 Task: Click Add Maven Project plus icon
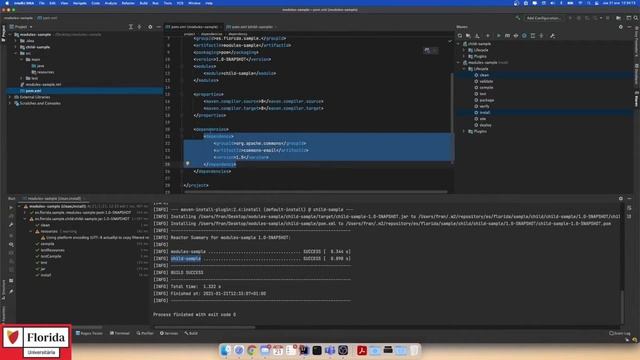(x=487, y=36)
